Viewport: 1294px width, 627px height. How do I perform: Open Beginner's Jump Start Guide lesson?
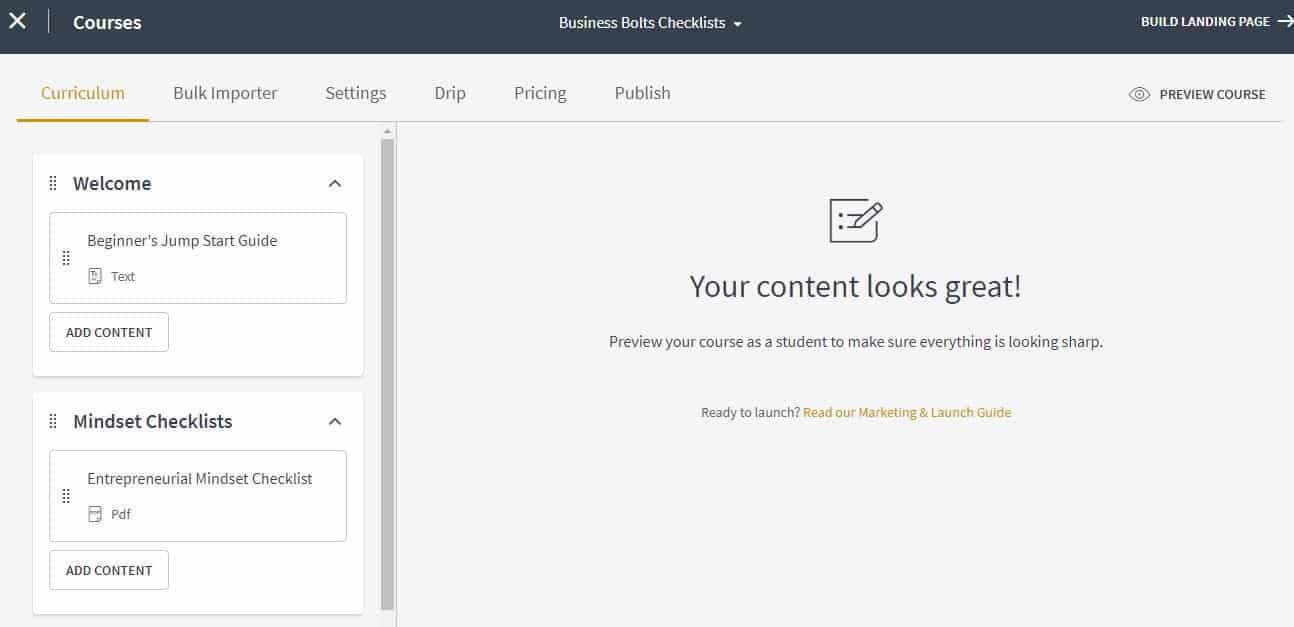click(198, 258)
